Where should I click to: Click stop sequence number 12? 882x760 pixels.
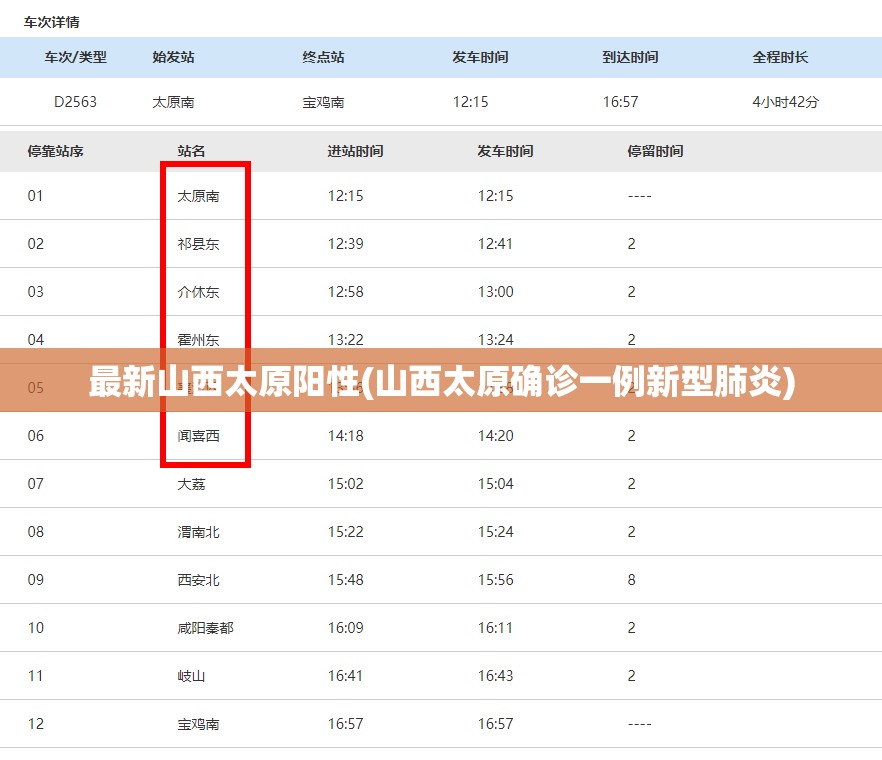click(35, 723)
